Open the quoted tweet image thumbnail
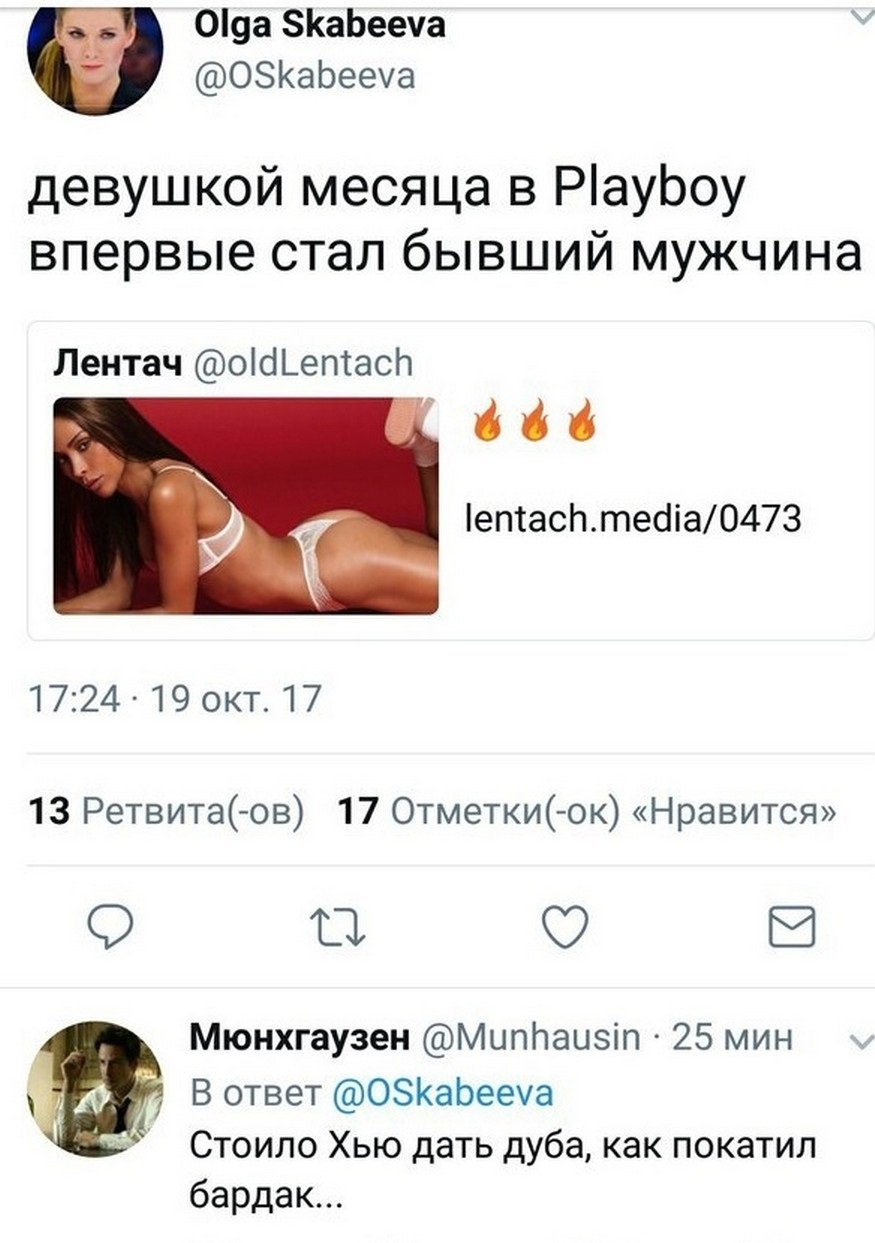875x1243 pixels. pos(246,505)
